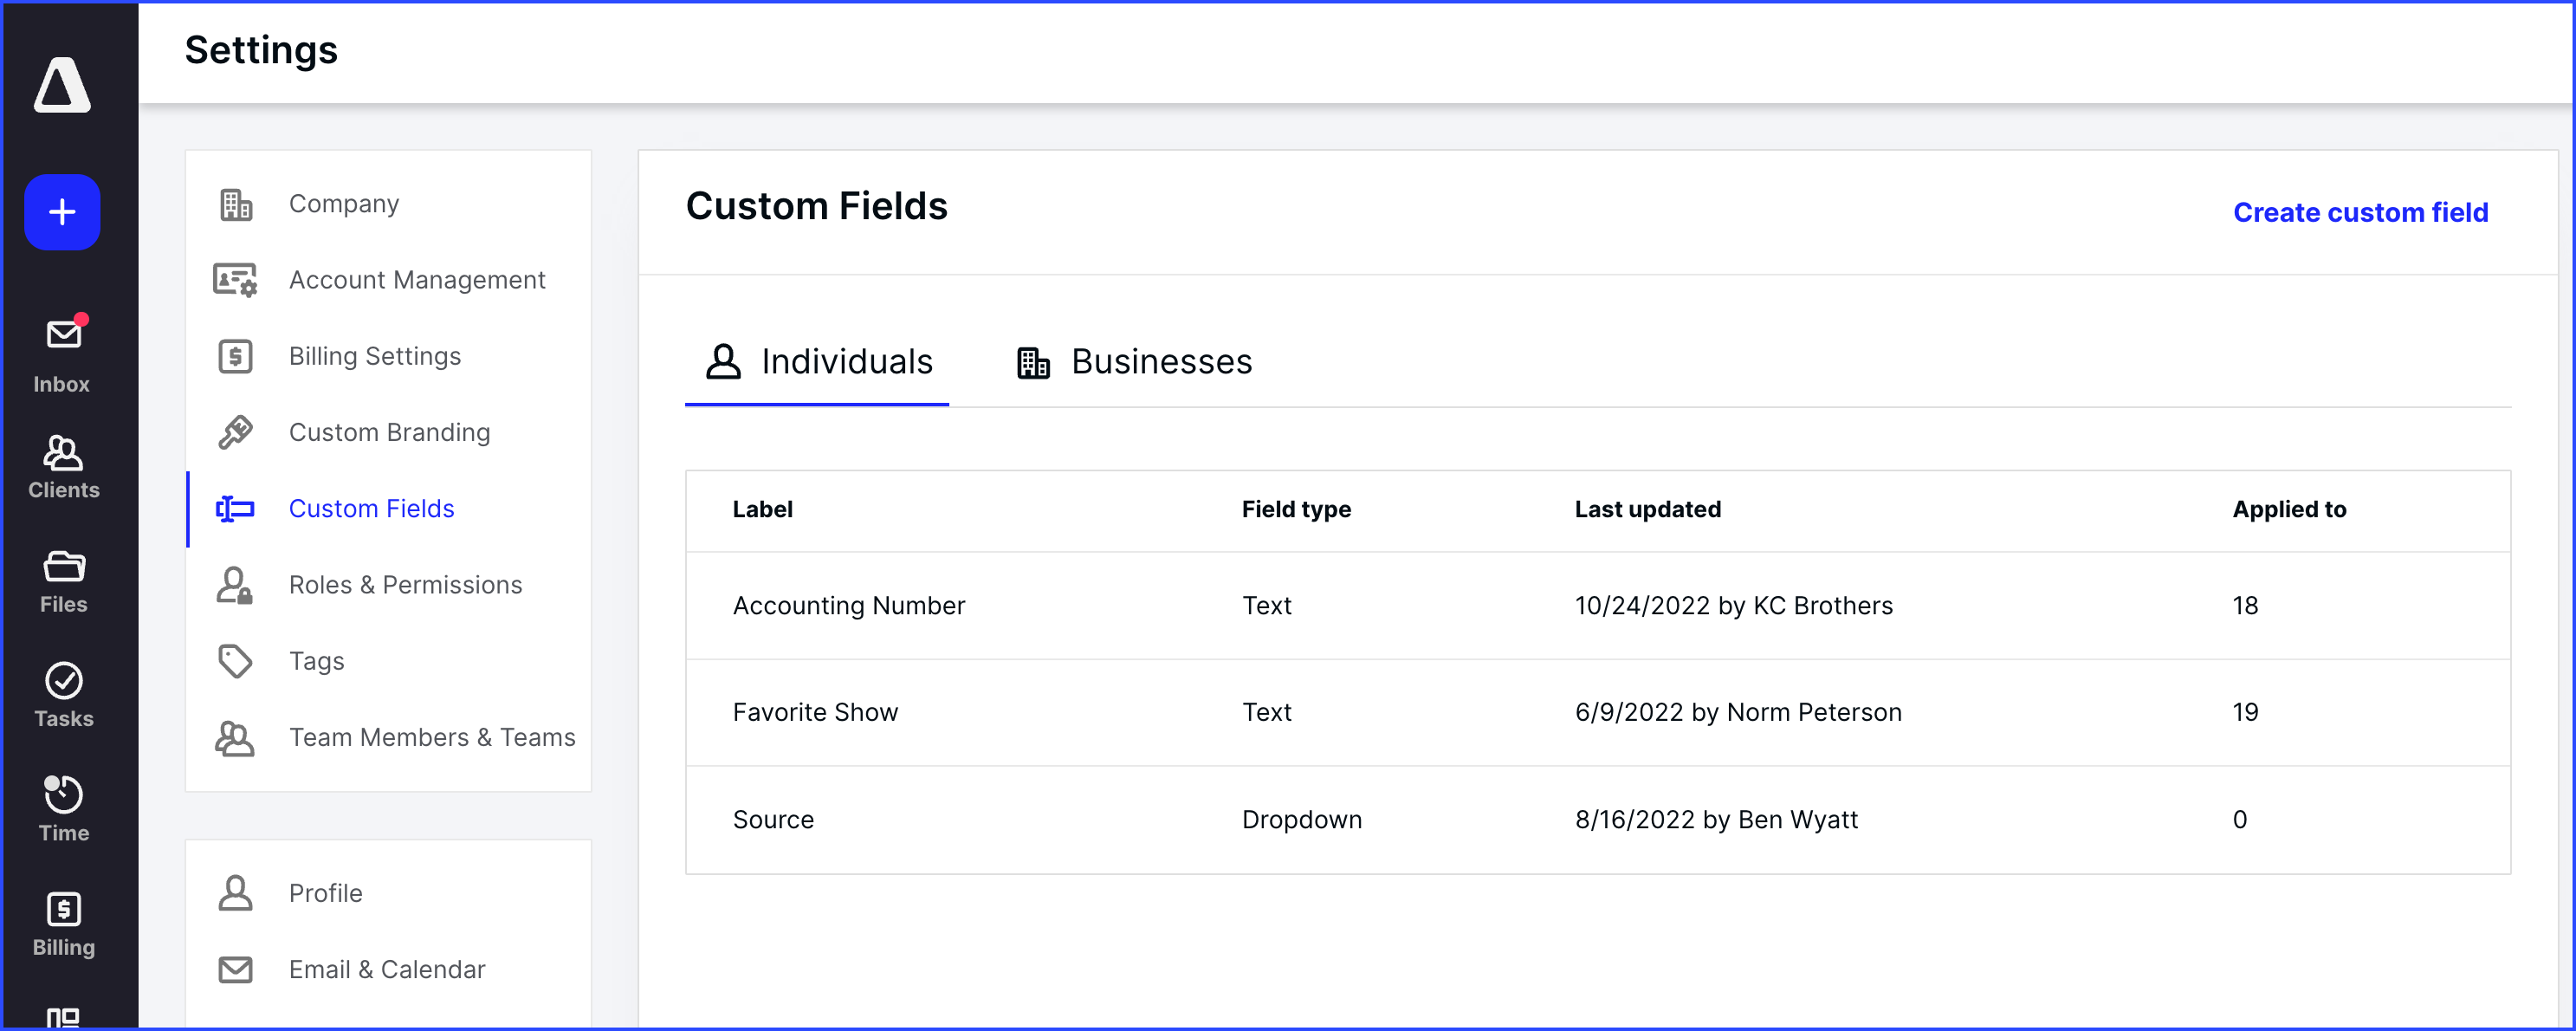This screenshot has width=2576, height=1031.
Task: Click the blue plus create button
Action: [62, 212]
